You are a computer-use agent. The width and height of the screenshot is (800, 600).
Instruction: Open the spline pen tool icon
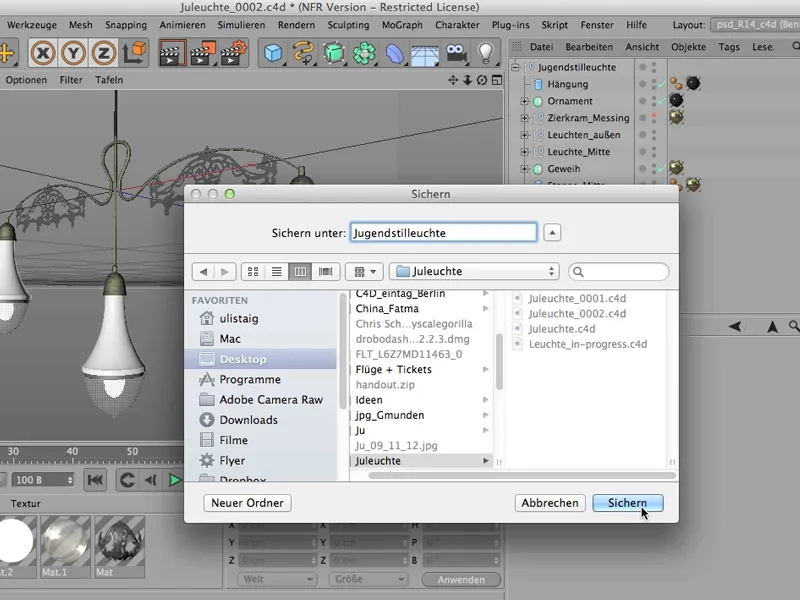(304, 53)
